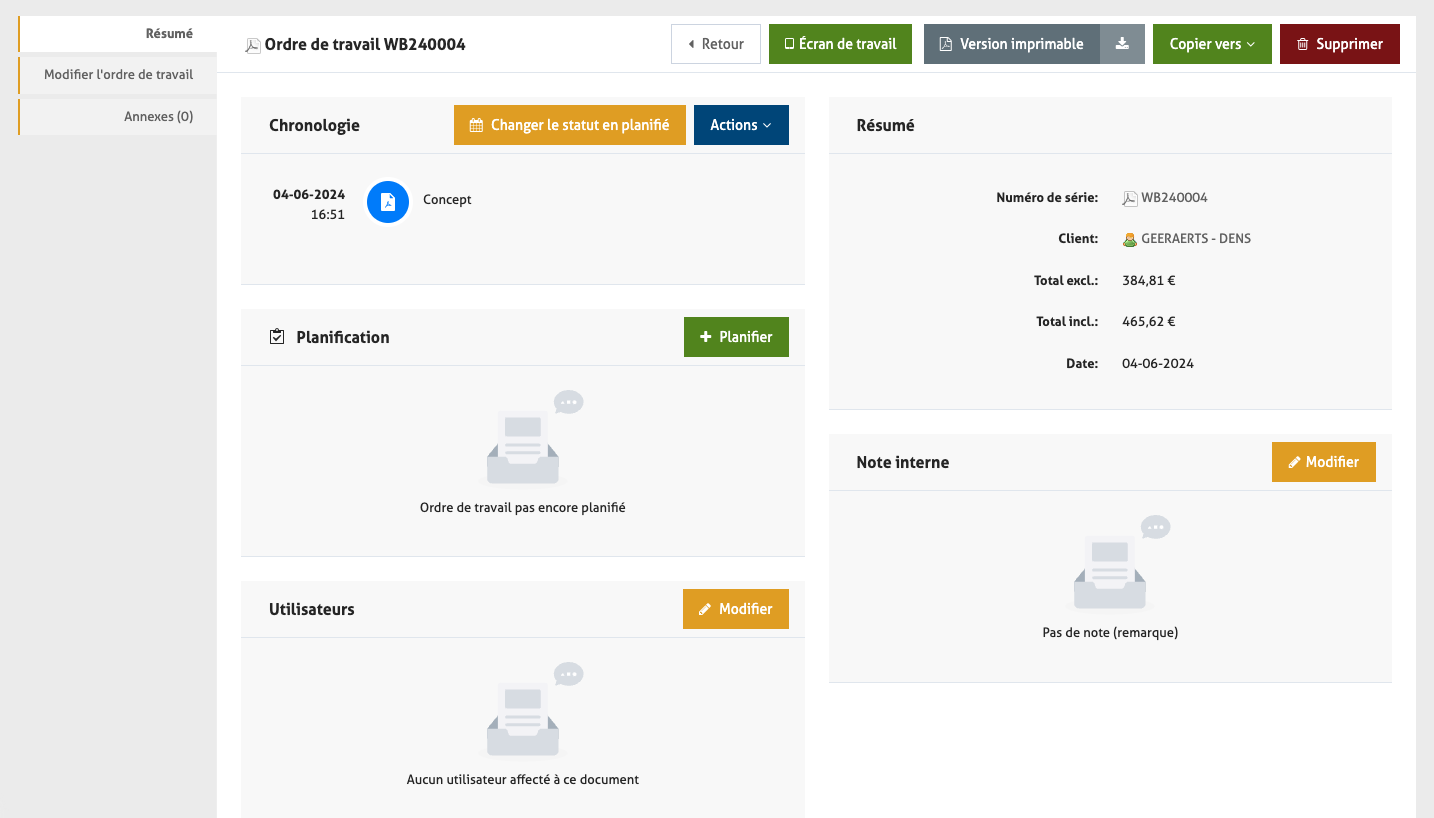
Task: Open Écran de travail
Action: point(839,44)
